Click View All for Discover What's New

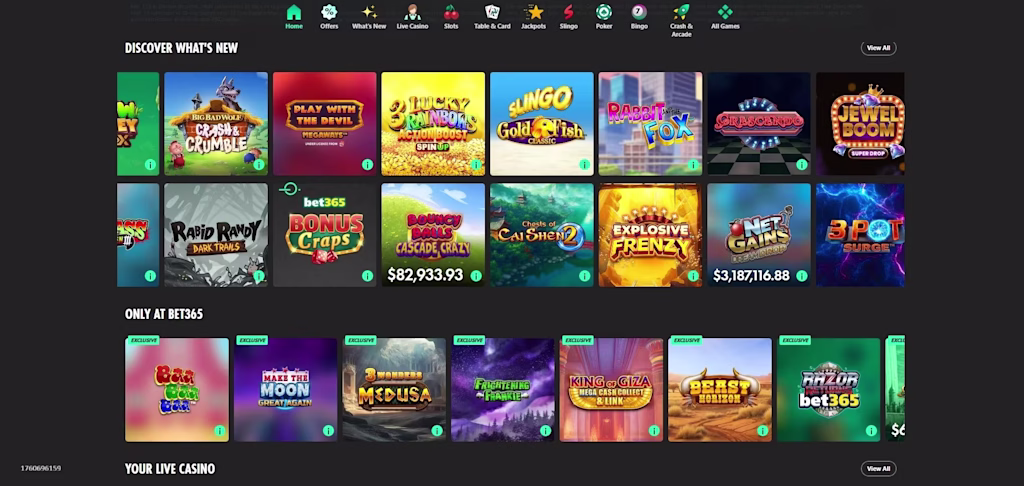coord(878,48)
